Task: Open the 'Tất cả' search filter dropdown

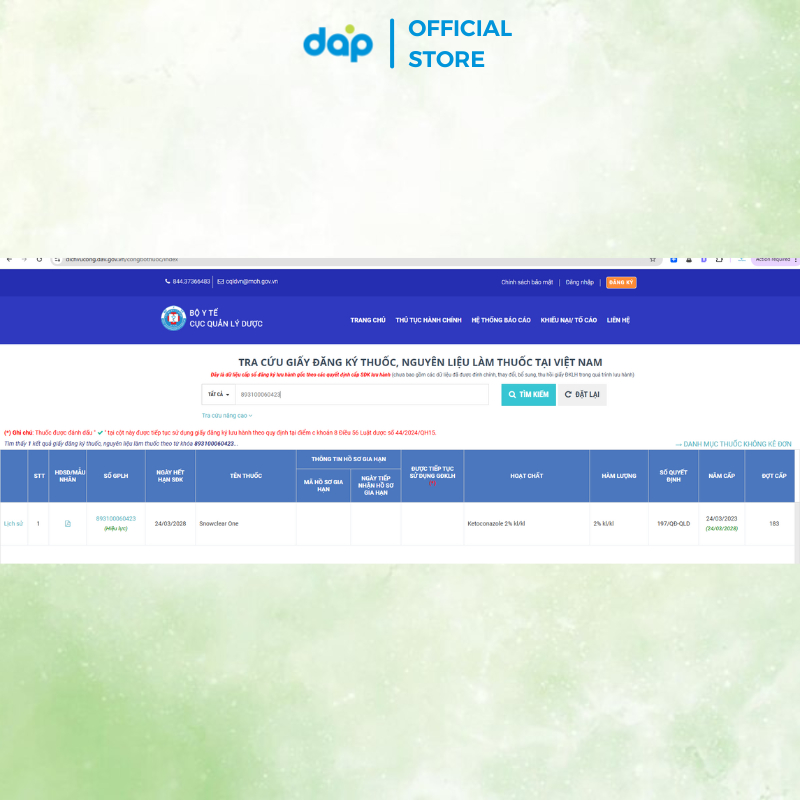Action: tap(219, 395)
